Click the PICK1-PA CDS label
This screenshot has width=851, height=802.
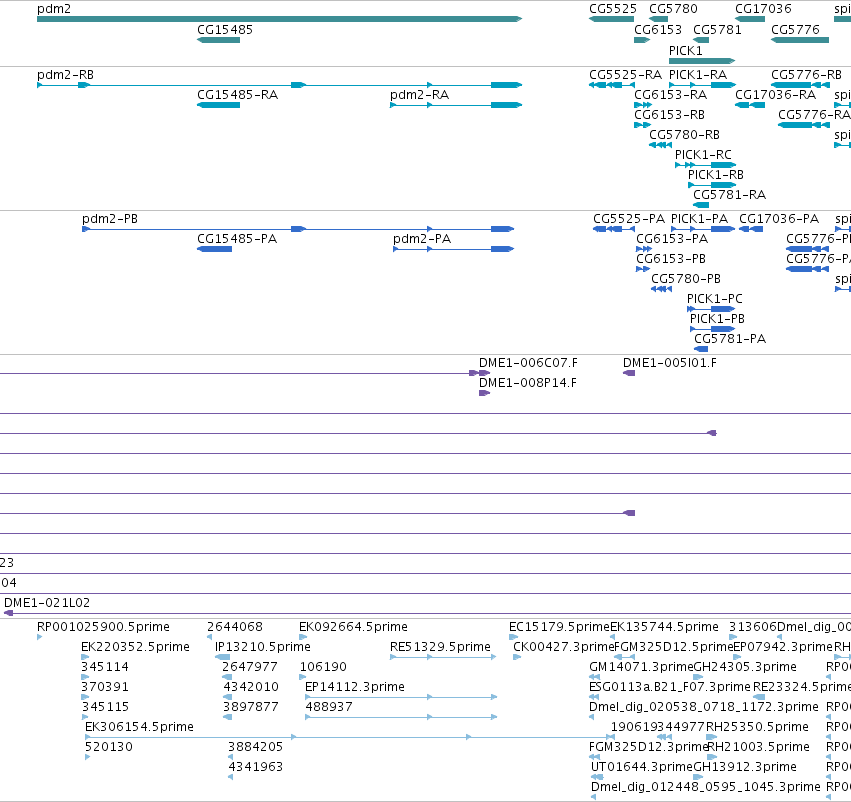699,219
